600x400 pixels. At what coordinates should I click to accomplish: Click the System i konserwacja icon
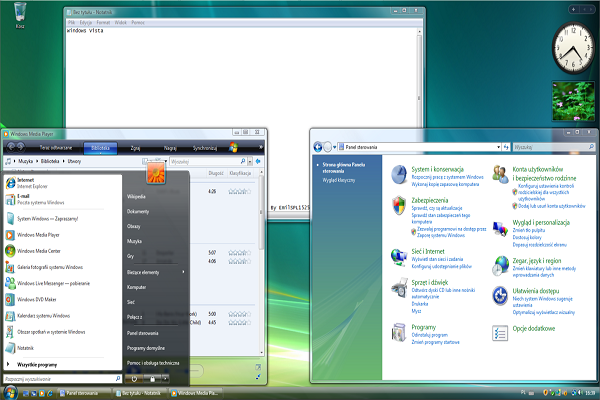click(x=399, y=175)
